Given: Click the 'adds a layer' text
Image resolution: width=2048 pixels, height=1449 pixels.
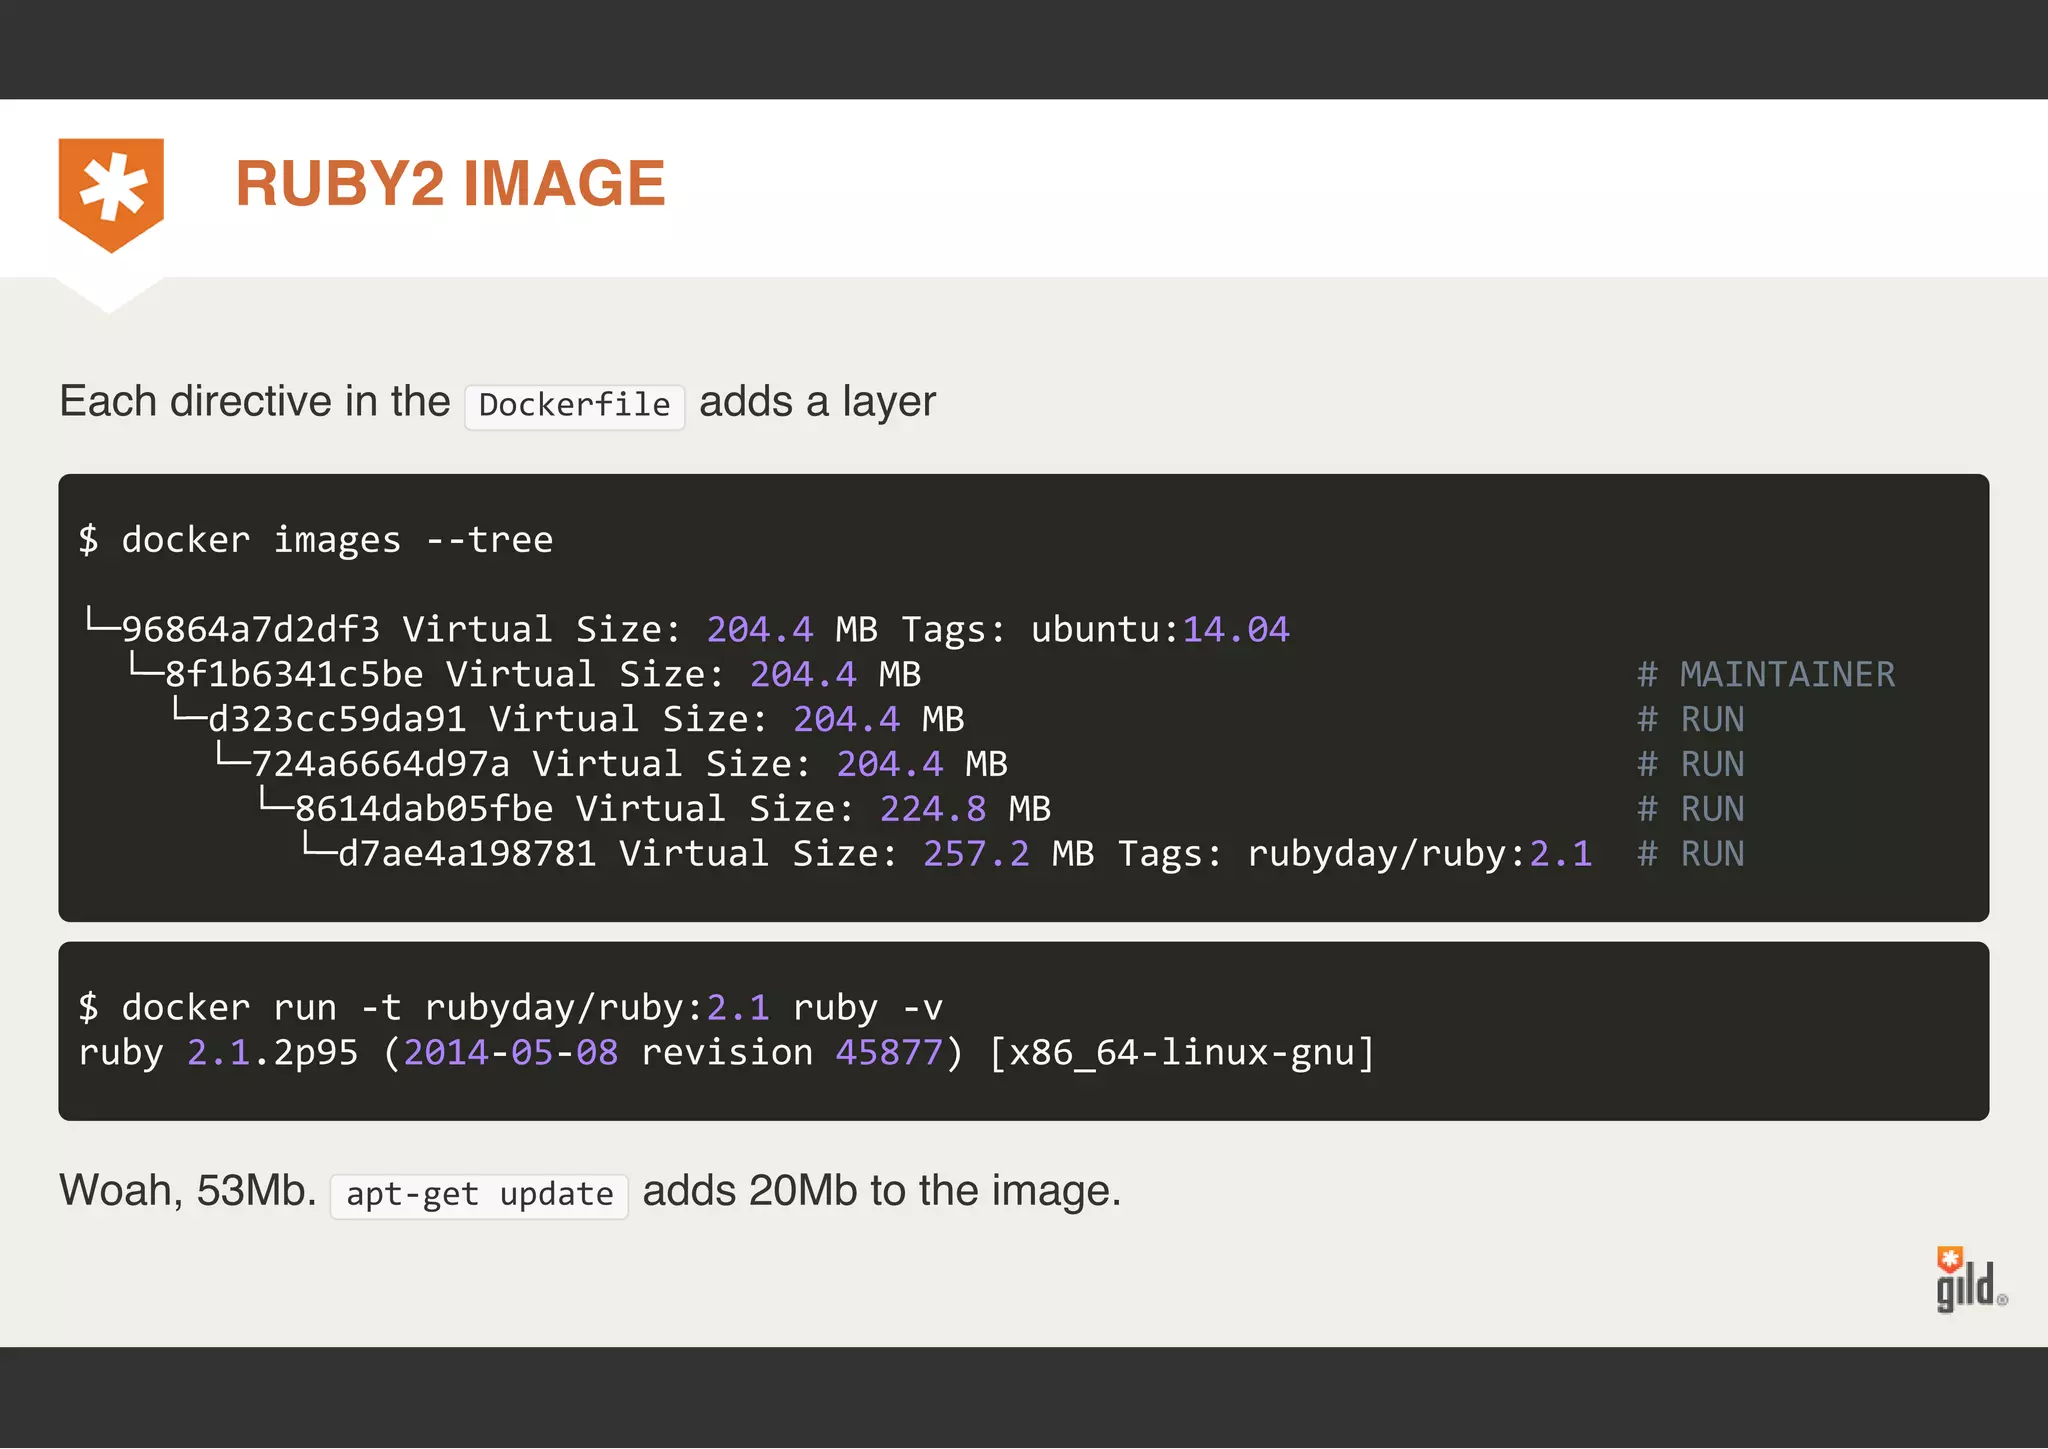Looking at the screenshot, I should pyautogui.click(x=818, y=402).
